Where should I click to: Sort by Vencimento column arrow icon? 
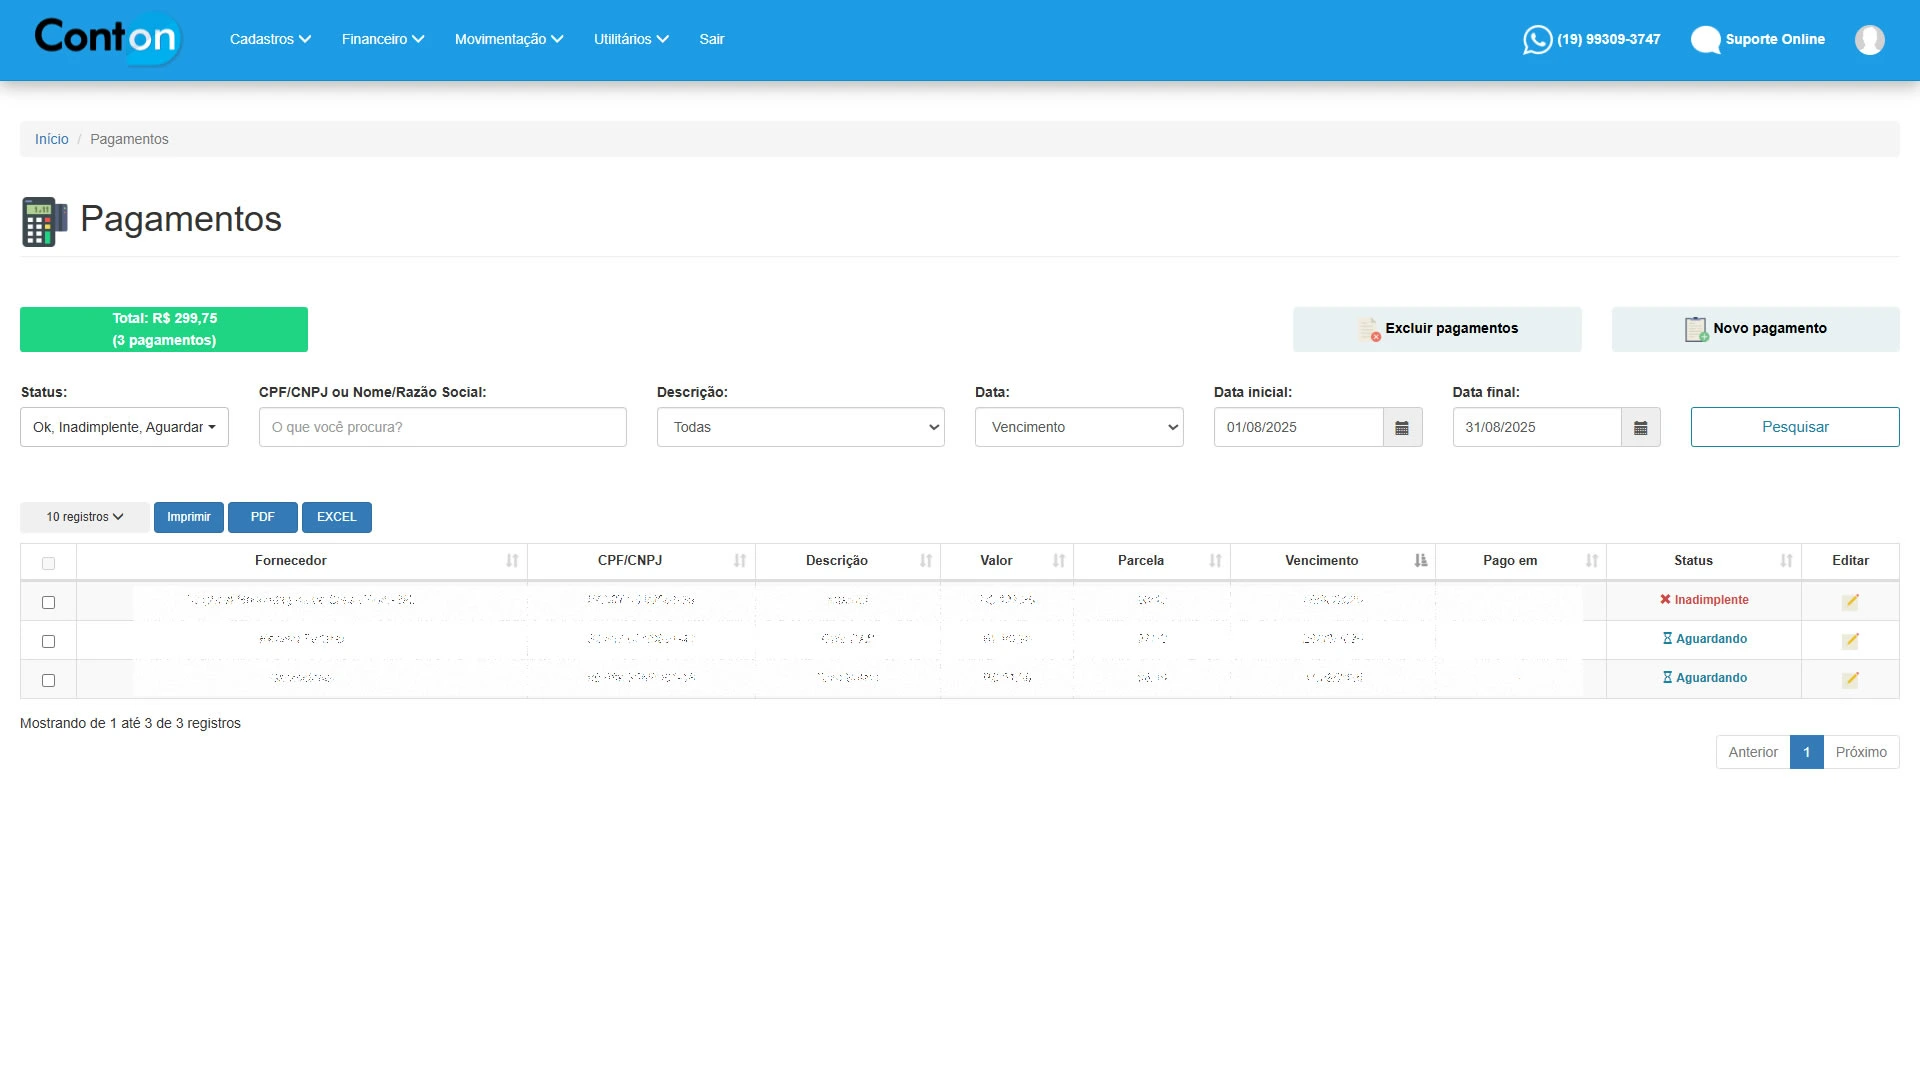[x=1420, y=561]
